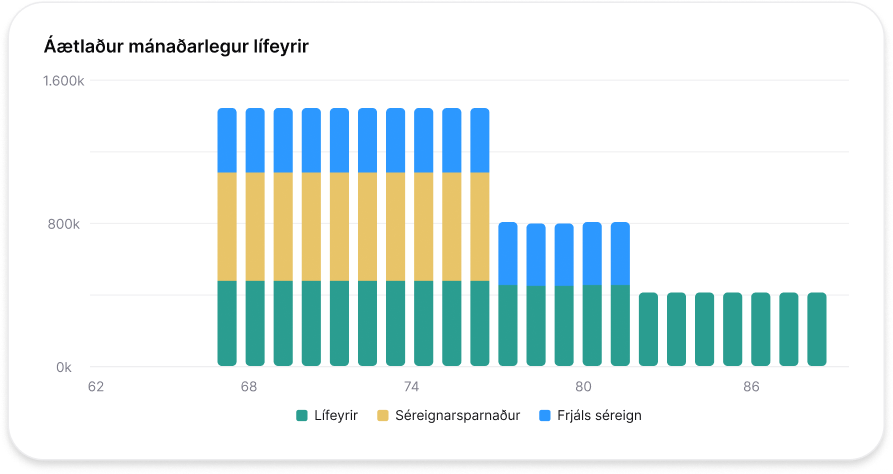The height and width of the screenshot is (474, 893).
Task: Toggle the Séreignarsparnaður series legend label
Action: click(x=458, y=414)
